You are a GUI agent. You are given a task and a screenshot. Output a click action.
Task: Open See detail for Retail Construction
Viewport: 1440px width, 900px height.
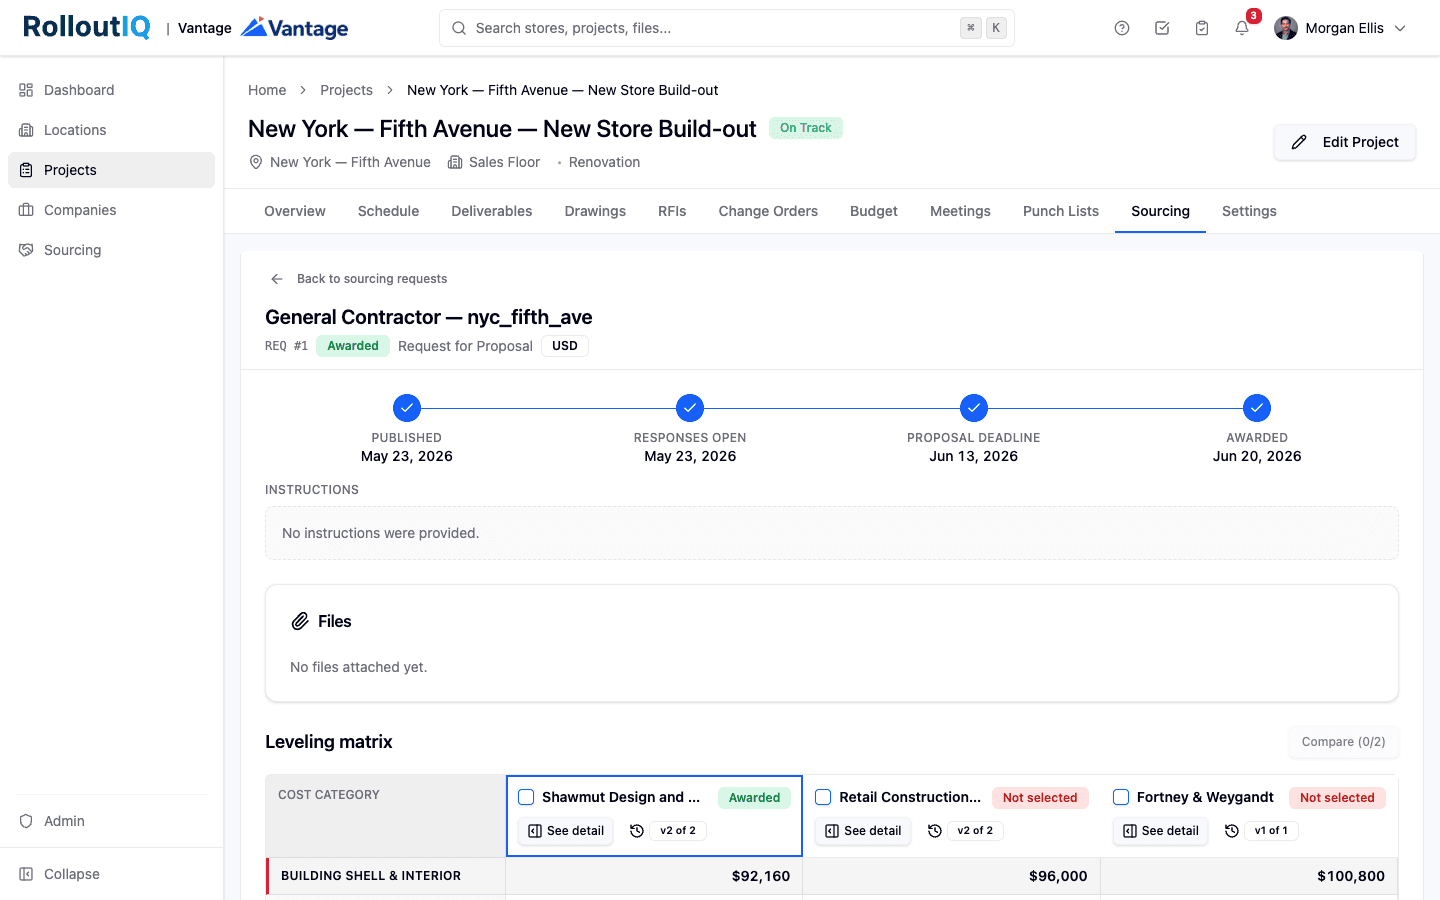[863, 831]
